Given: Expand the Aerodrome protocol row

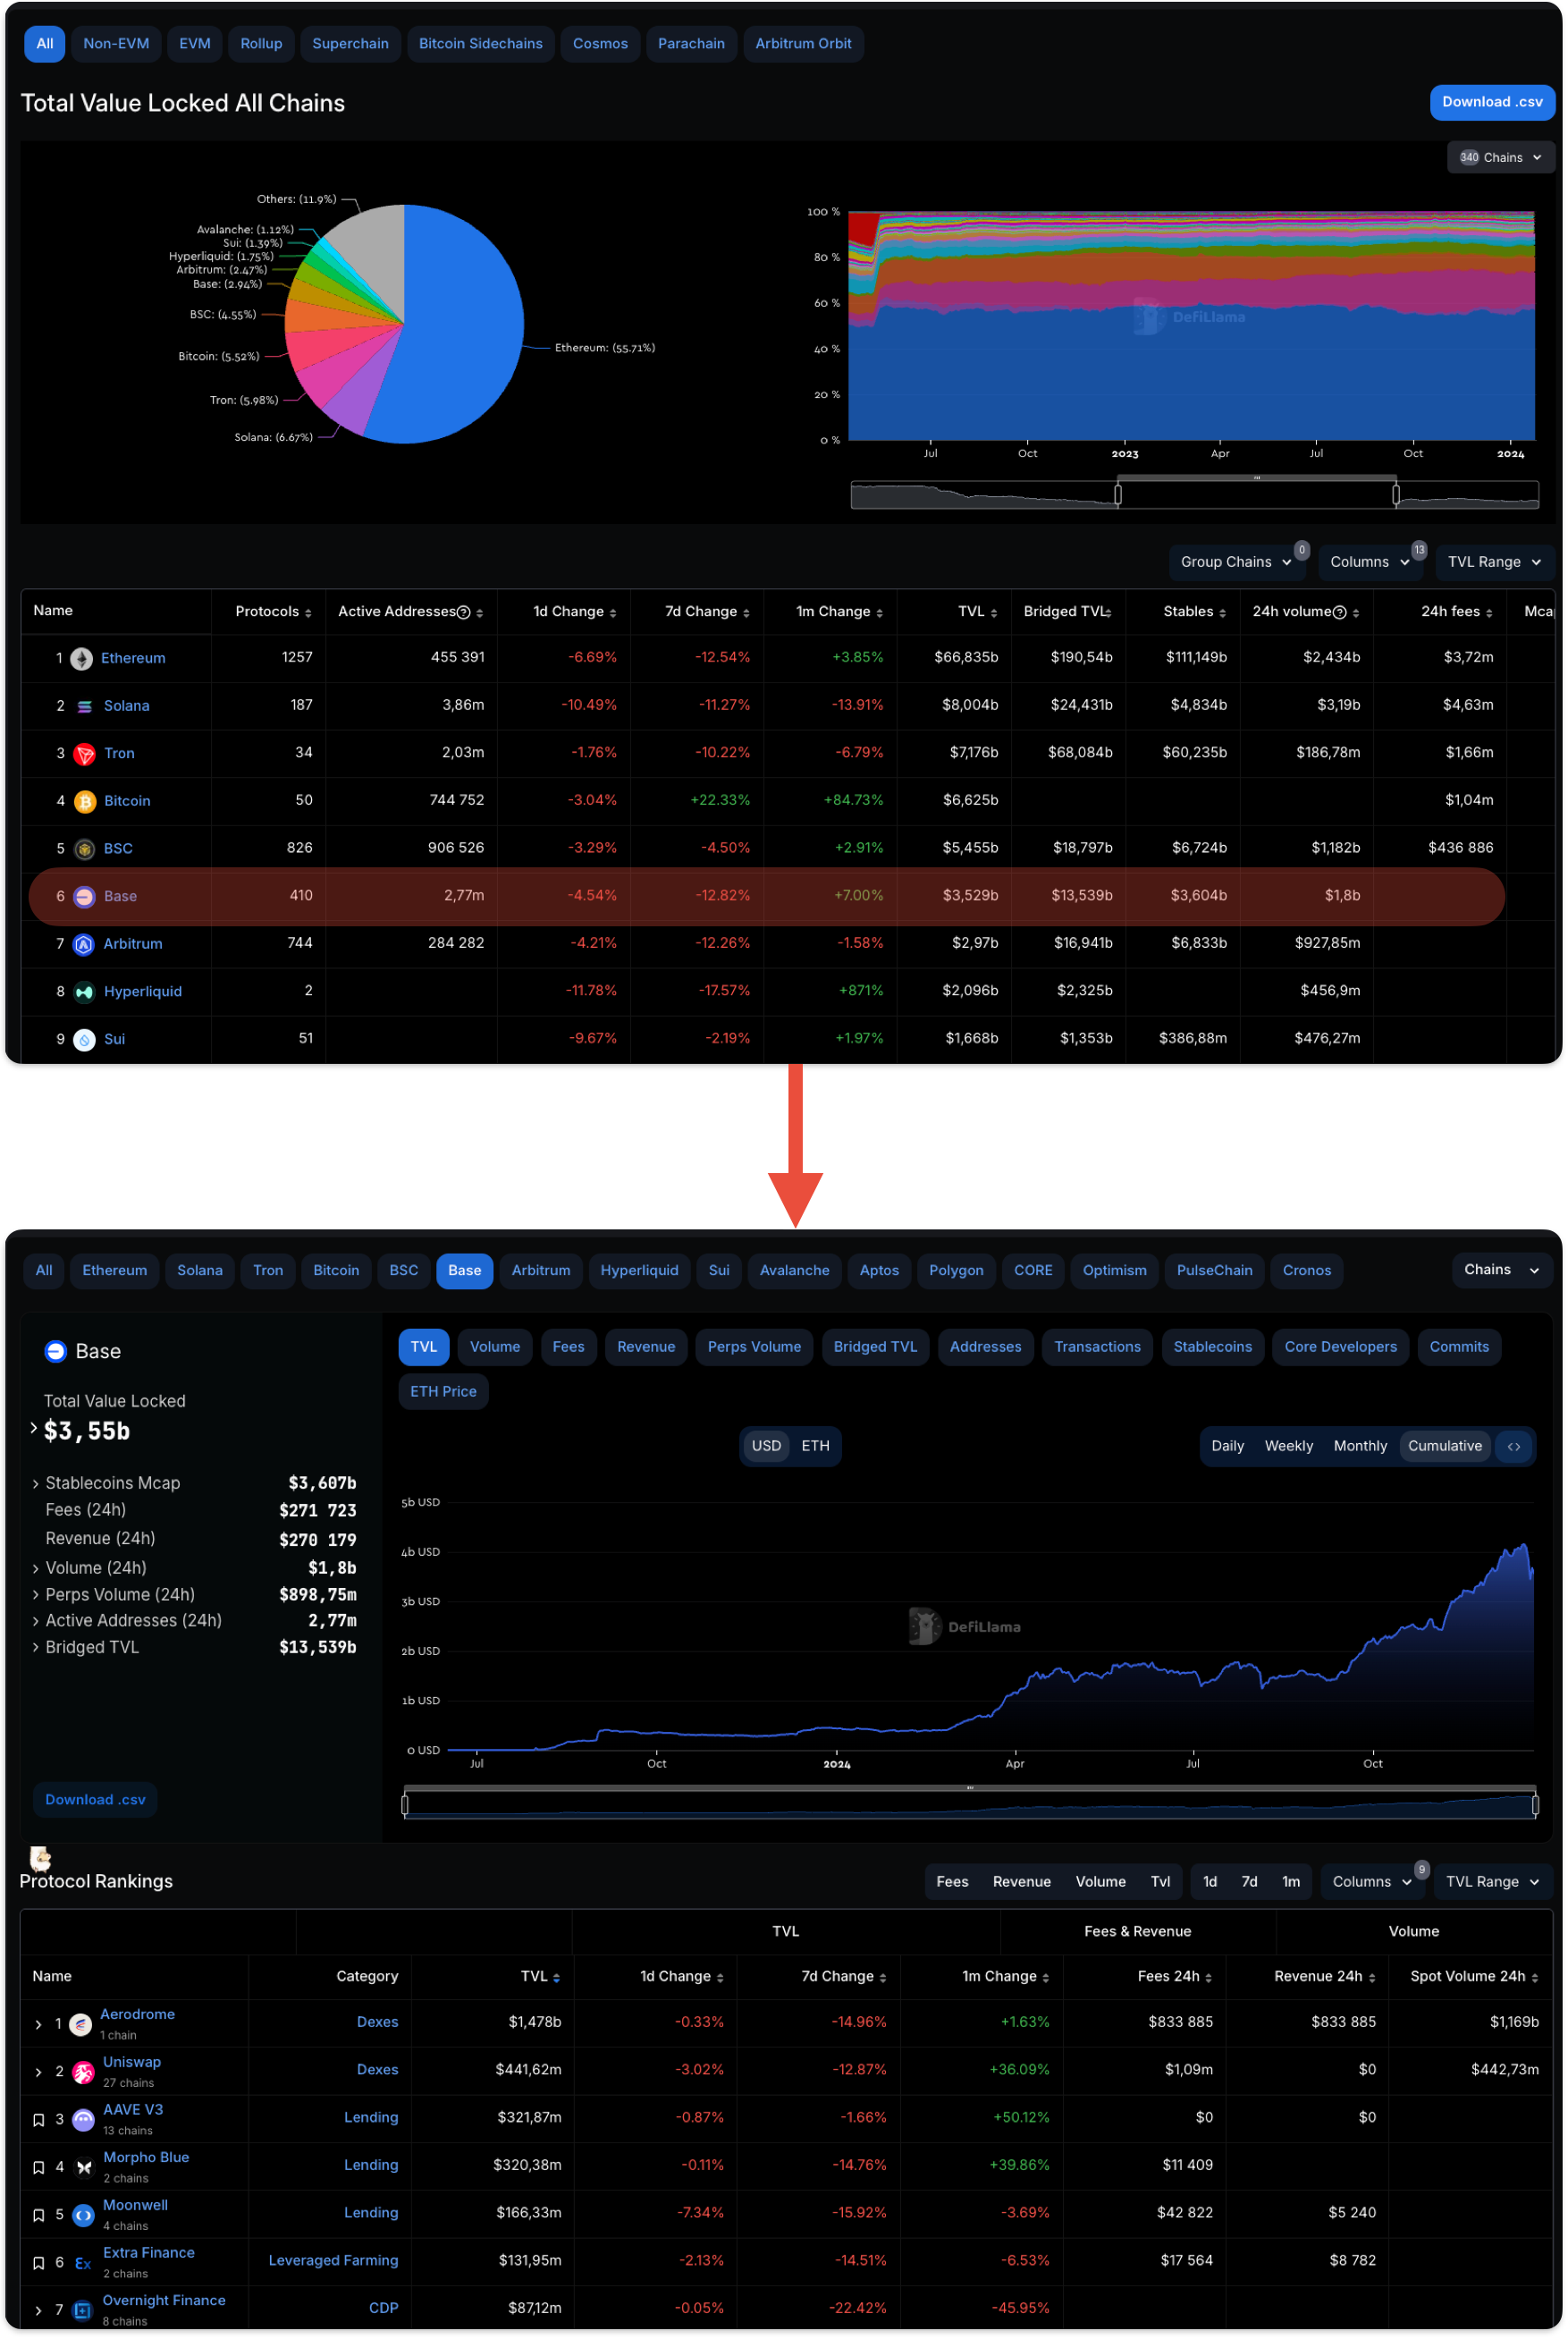Looking at the screenshot, I should point(38,2025).
